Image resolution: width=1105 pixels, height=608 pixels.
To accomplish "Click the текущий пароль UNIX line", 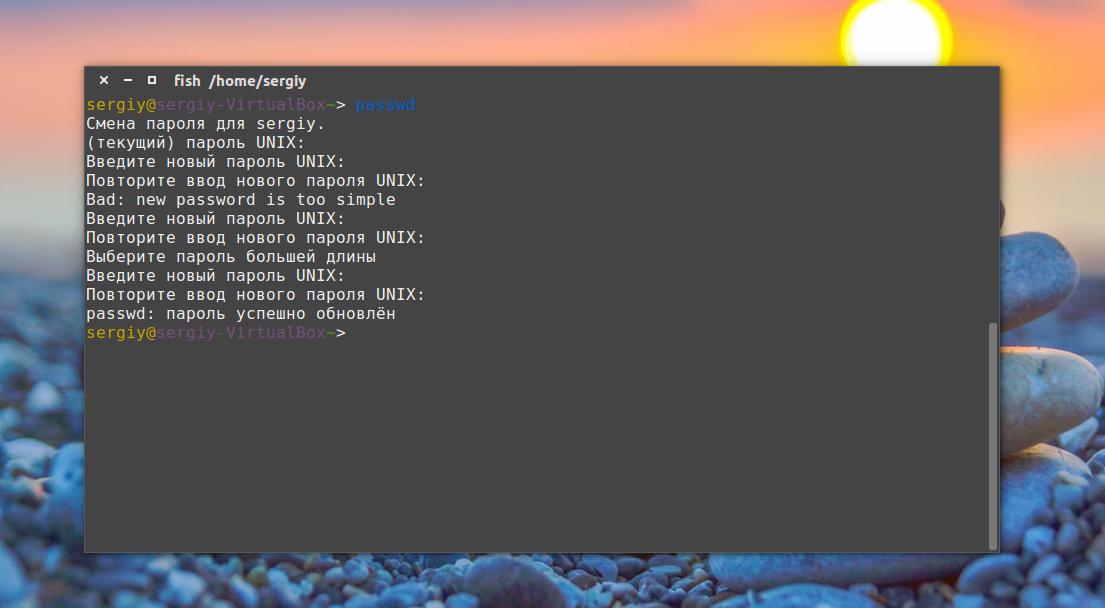I will tap(196, 142).
